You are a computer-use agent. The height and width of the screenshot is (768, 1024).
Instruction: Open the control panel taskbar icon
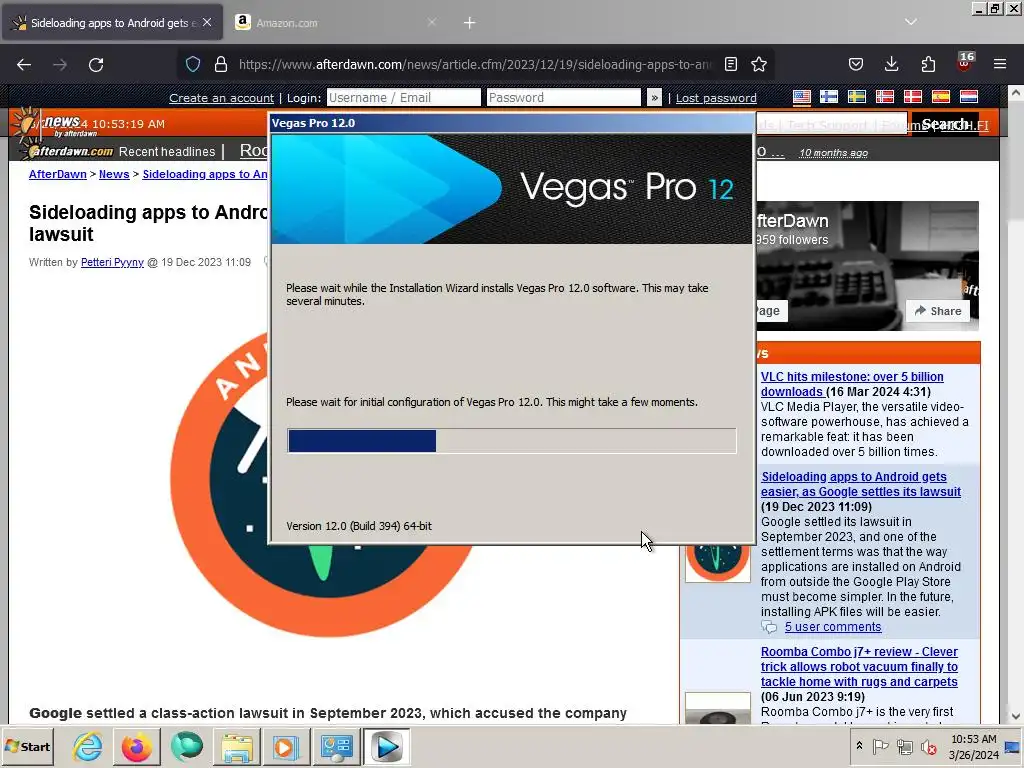pos(336,746)
